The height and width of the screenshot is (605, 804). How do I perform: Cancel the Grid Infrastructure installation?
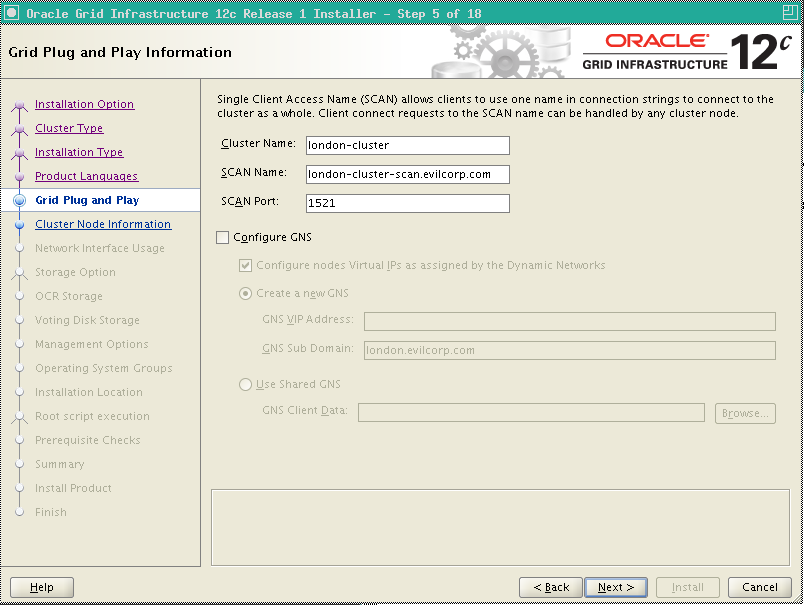pos(759,587)
